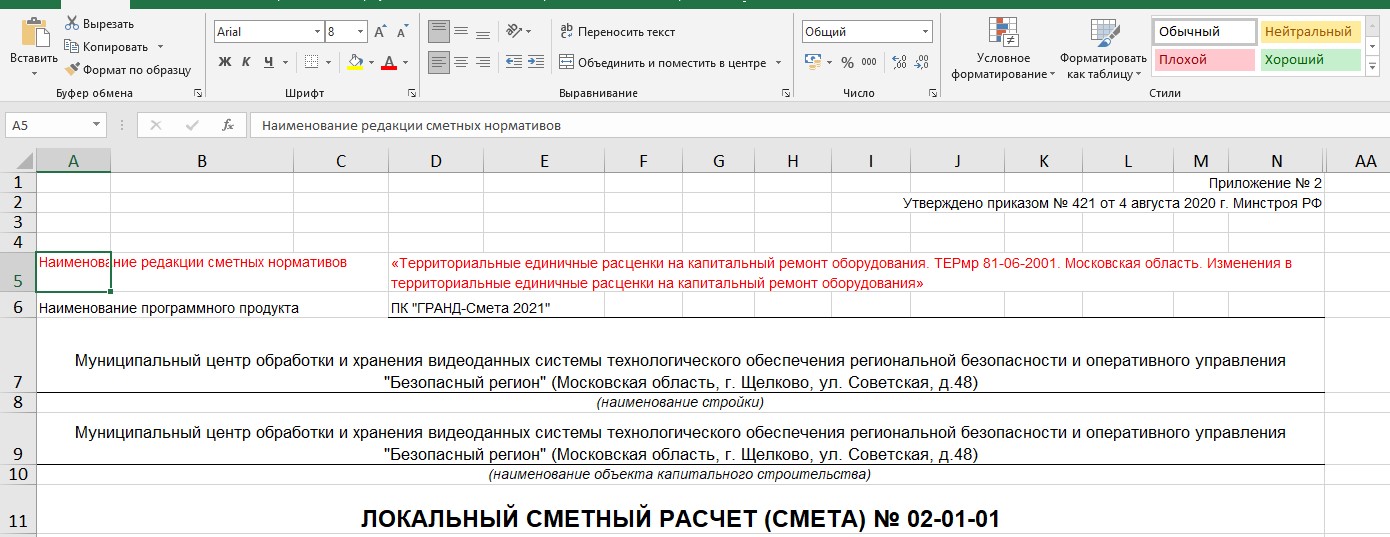Cut selection with the Вырезать button
This screenshot has height=537, width=1390.
(100, 23)
